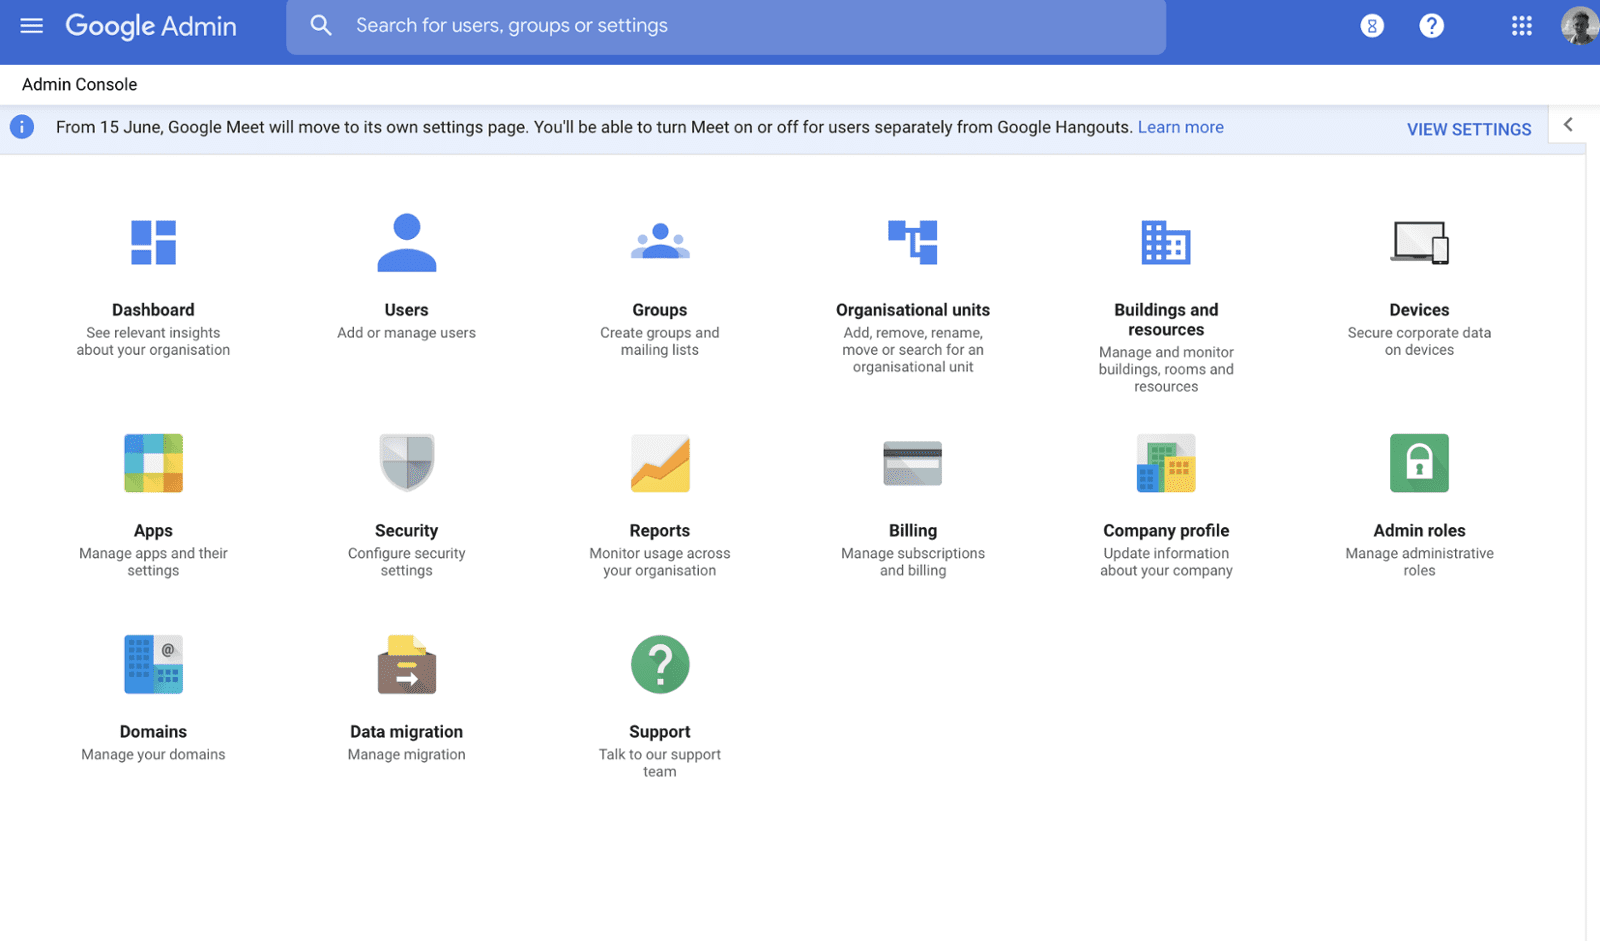Click the Data migration title text
1600x941 pixels.
pyautogui.click(x=406, y=732)
